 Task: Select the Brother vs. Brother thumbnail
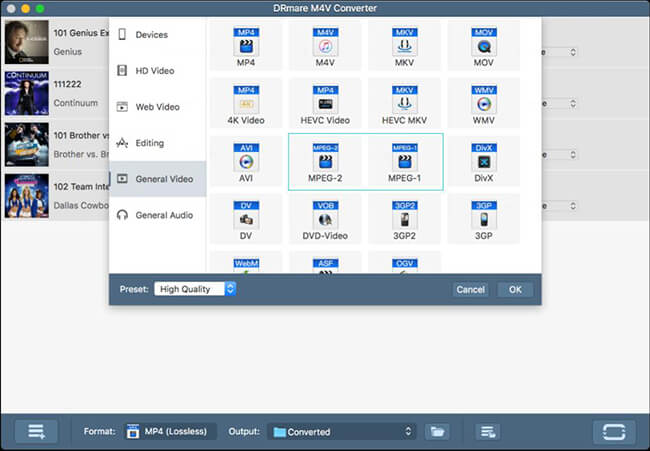click(x=27, y=145)
